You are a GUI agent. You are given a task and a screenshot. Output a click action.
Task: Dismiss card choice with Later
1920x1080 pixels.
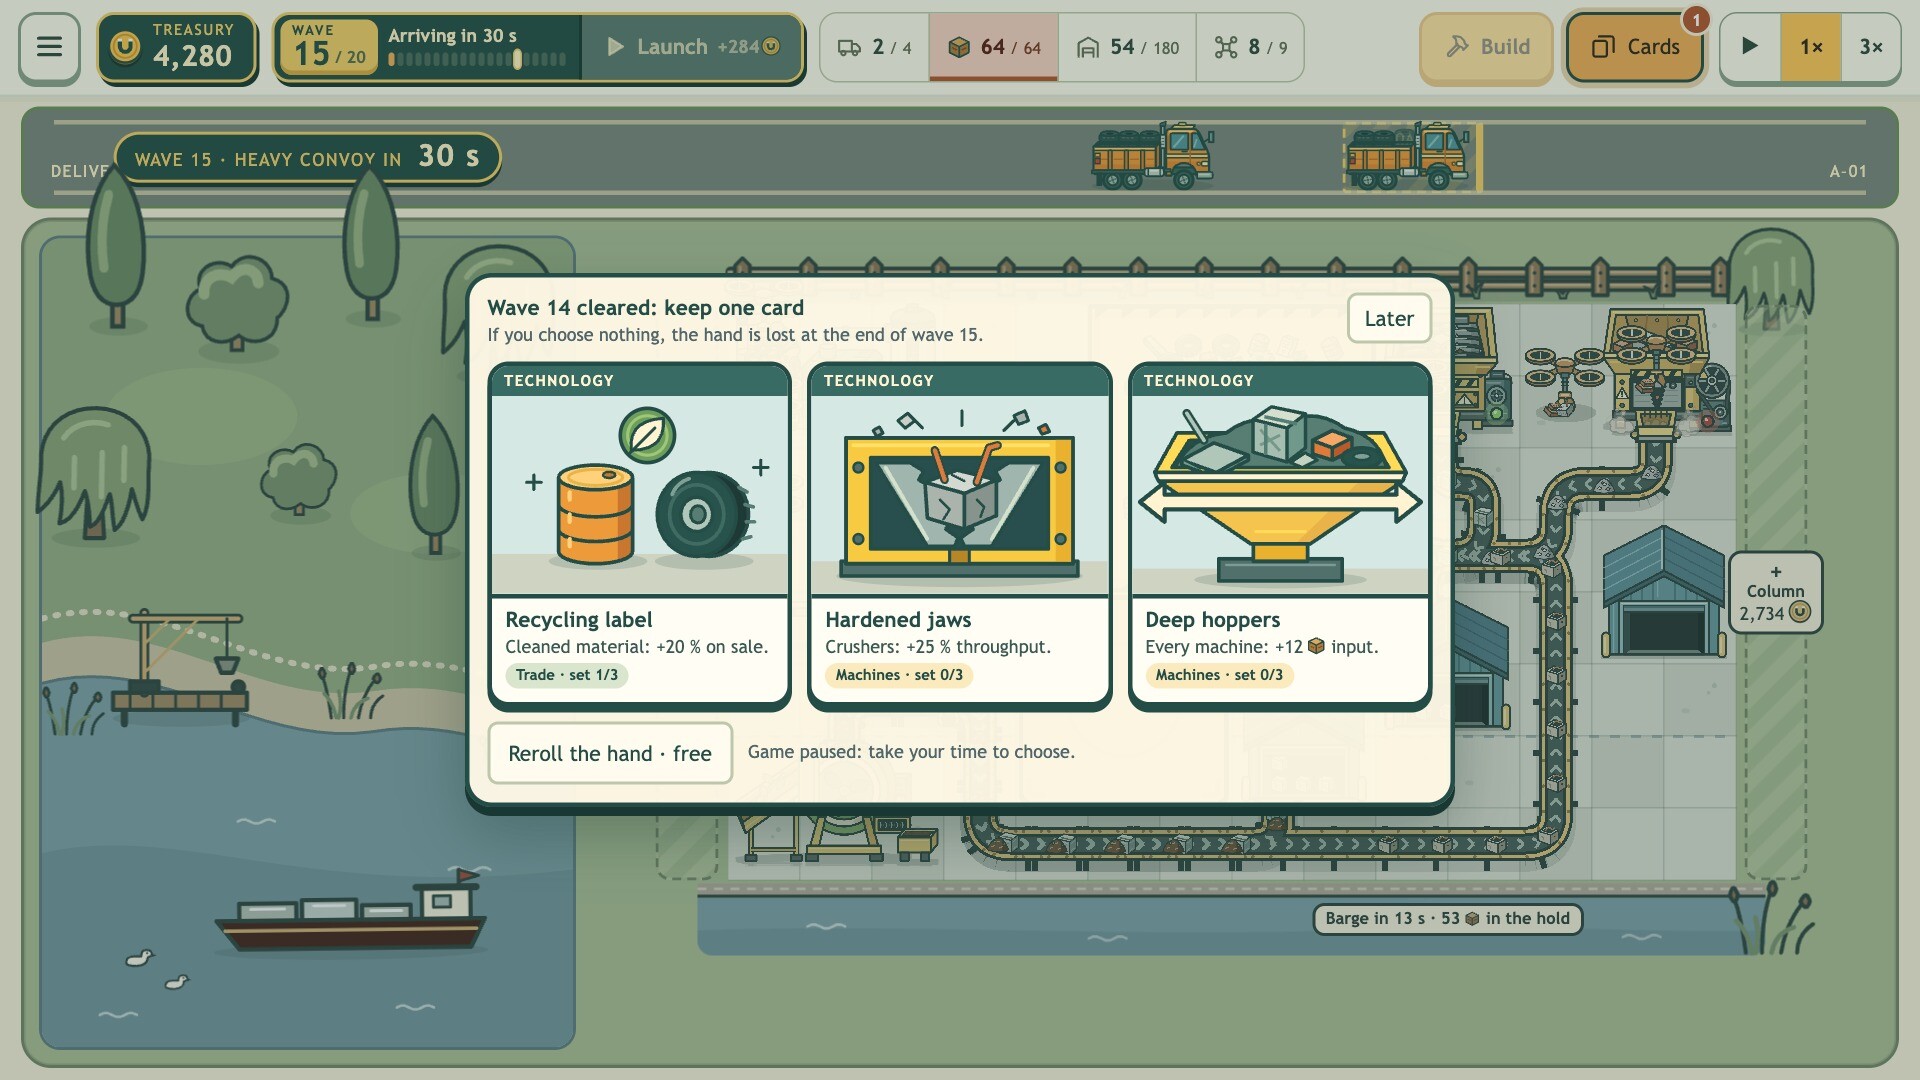(1389, 318)
